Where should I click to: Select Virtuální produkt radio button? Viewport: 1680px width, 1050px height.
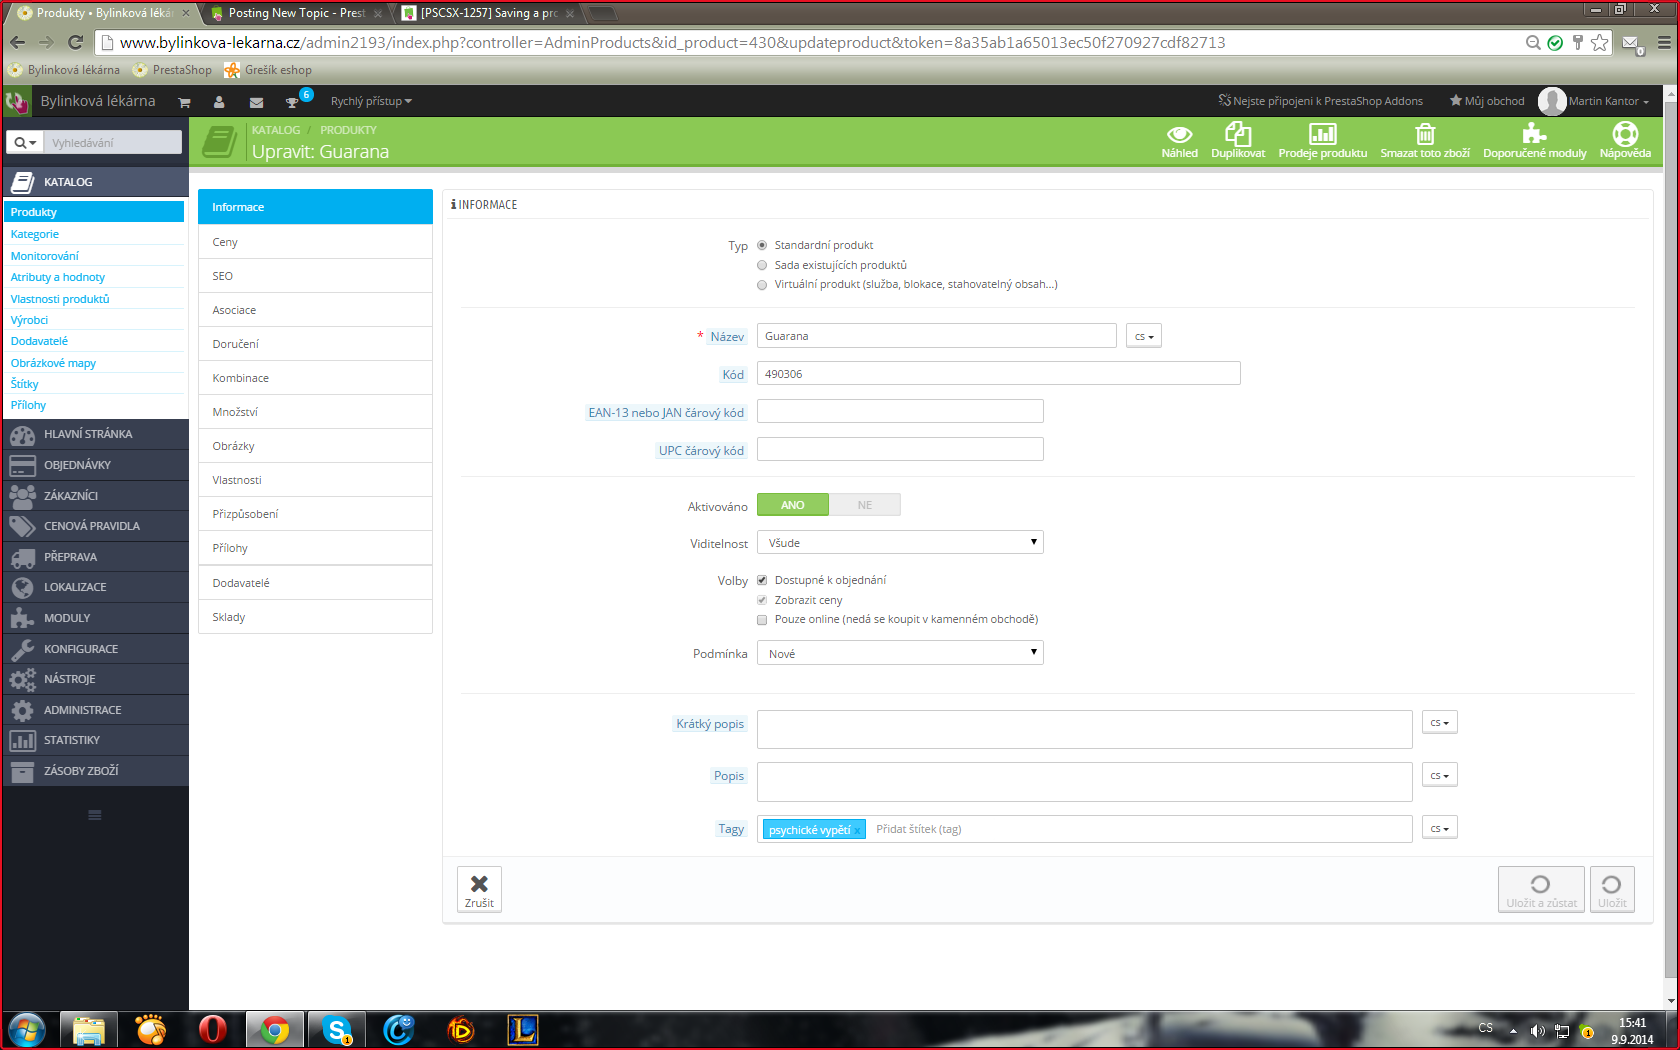(762, 285)
